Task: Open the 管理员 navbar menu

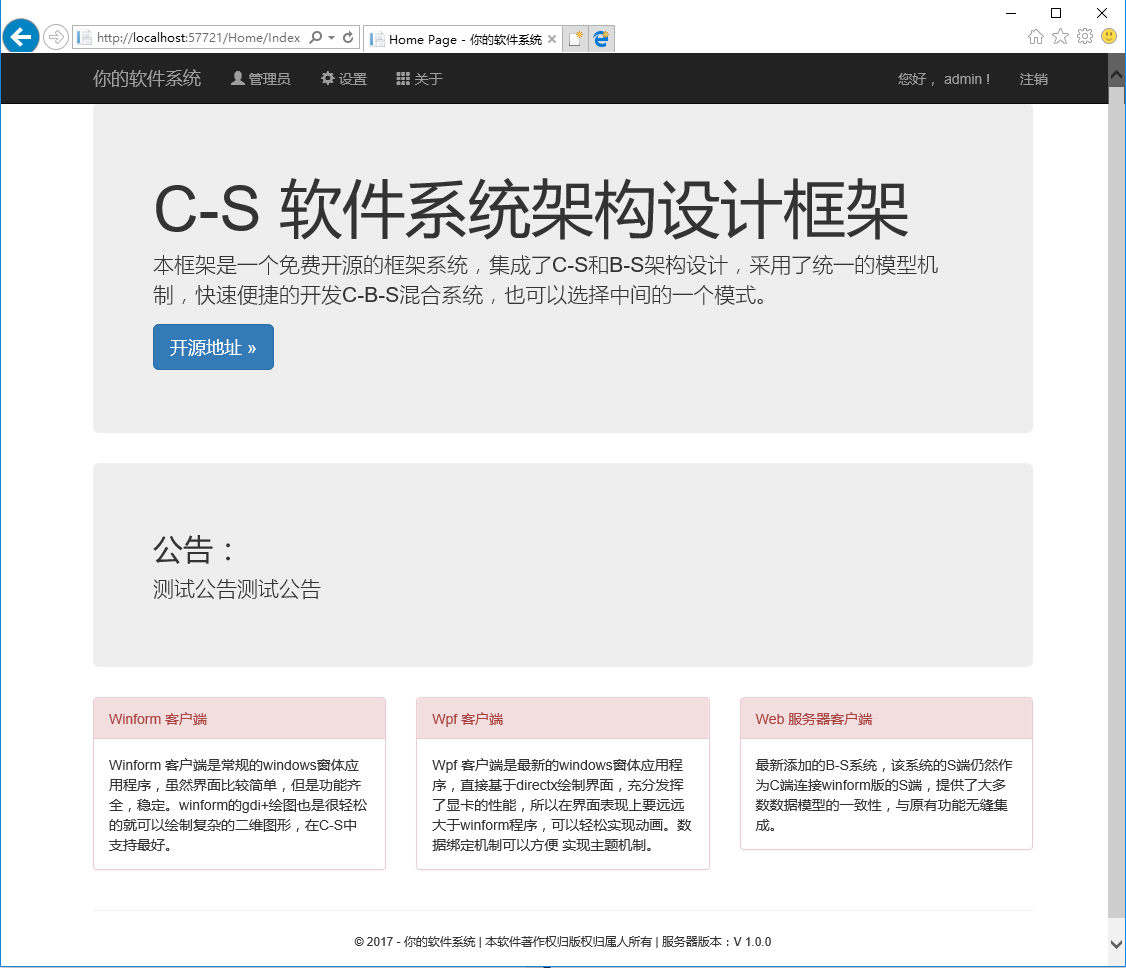Action: [261, 79]
